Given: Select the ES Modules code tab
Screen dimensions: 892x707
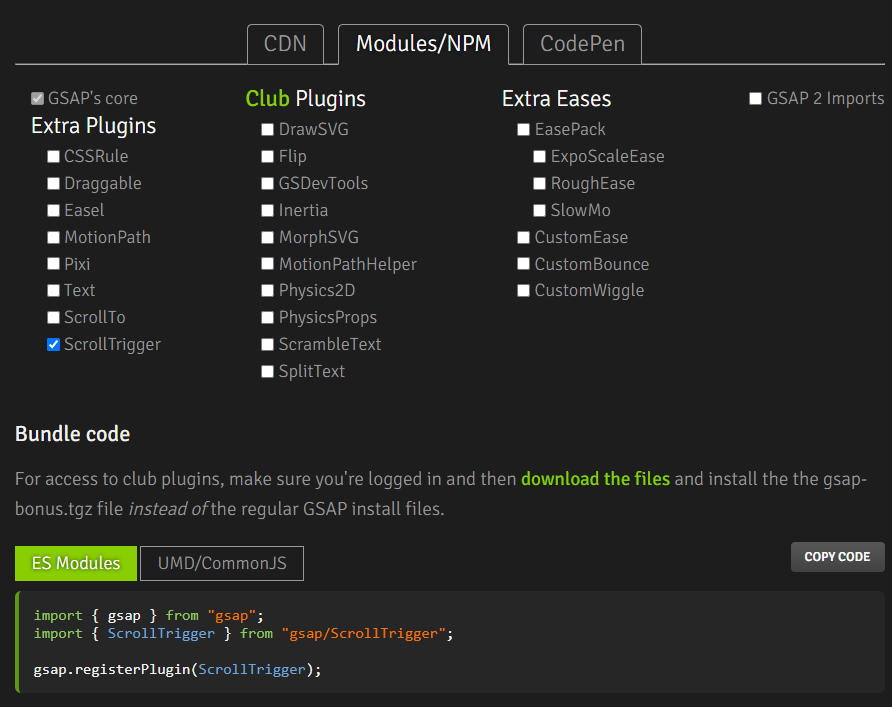Looking at the screenshot, I should 76,563.
